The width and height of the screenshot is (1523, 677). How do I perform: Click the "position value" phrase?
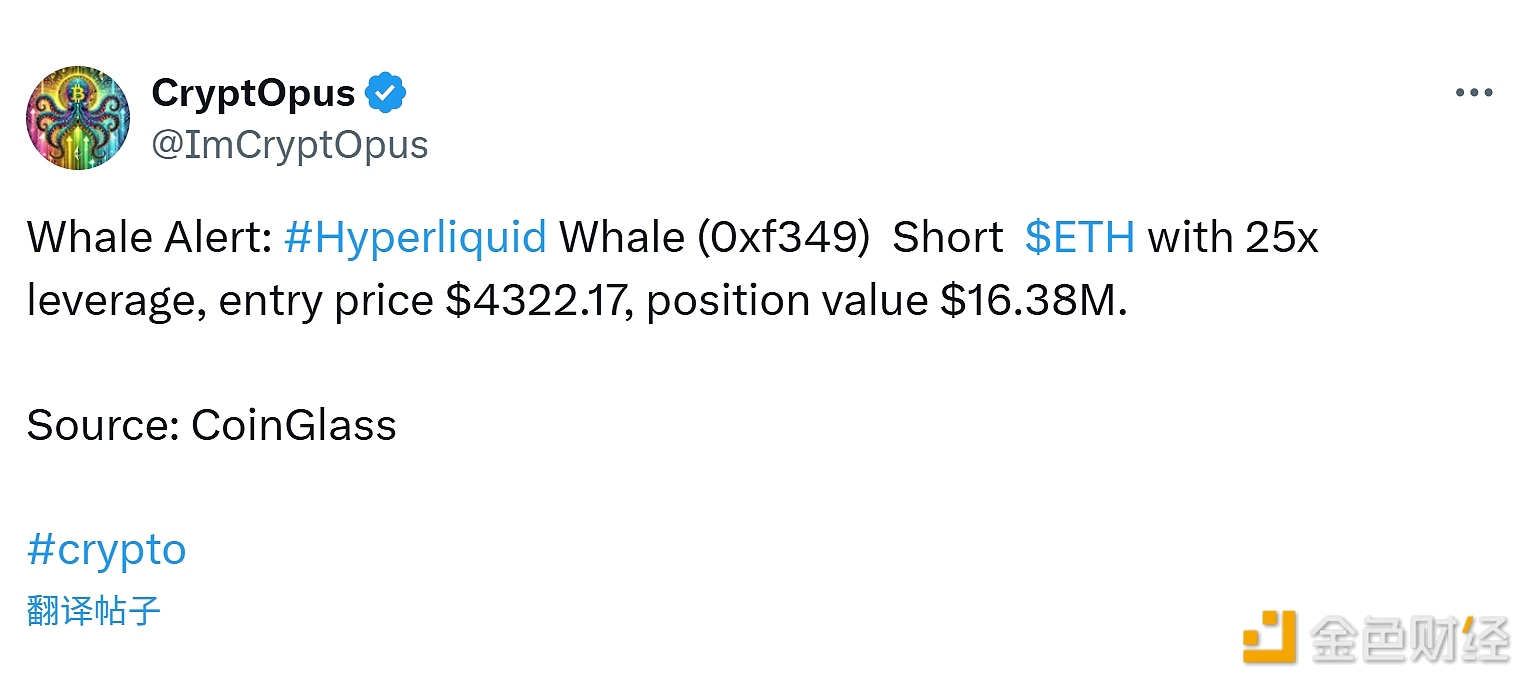pos(787,301)
